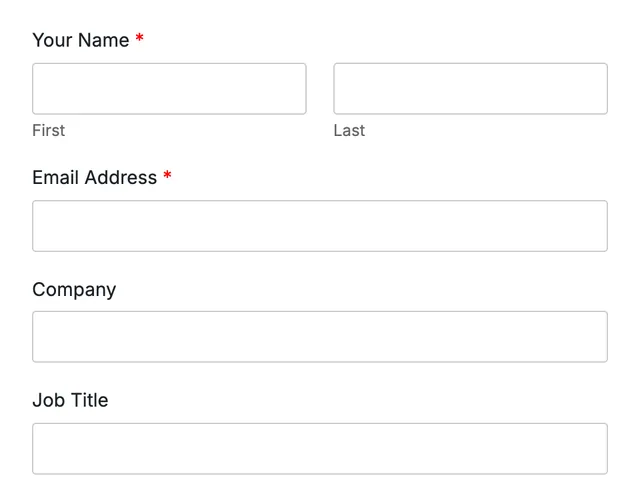The height and width of the screenshot is (480, 640).
Task: Activate the text box below 'Job Title'
Action: click(x=320, y=449)
